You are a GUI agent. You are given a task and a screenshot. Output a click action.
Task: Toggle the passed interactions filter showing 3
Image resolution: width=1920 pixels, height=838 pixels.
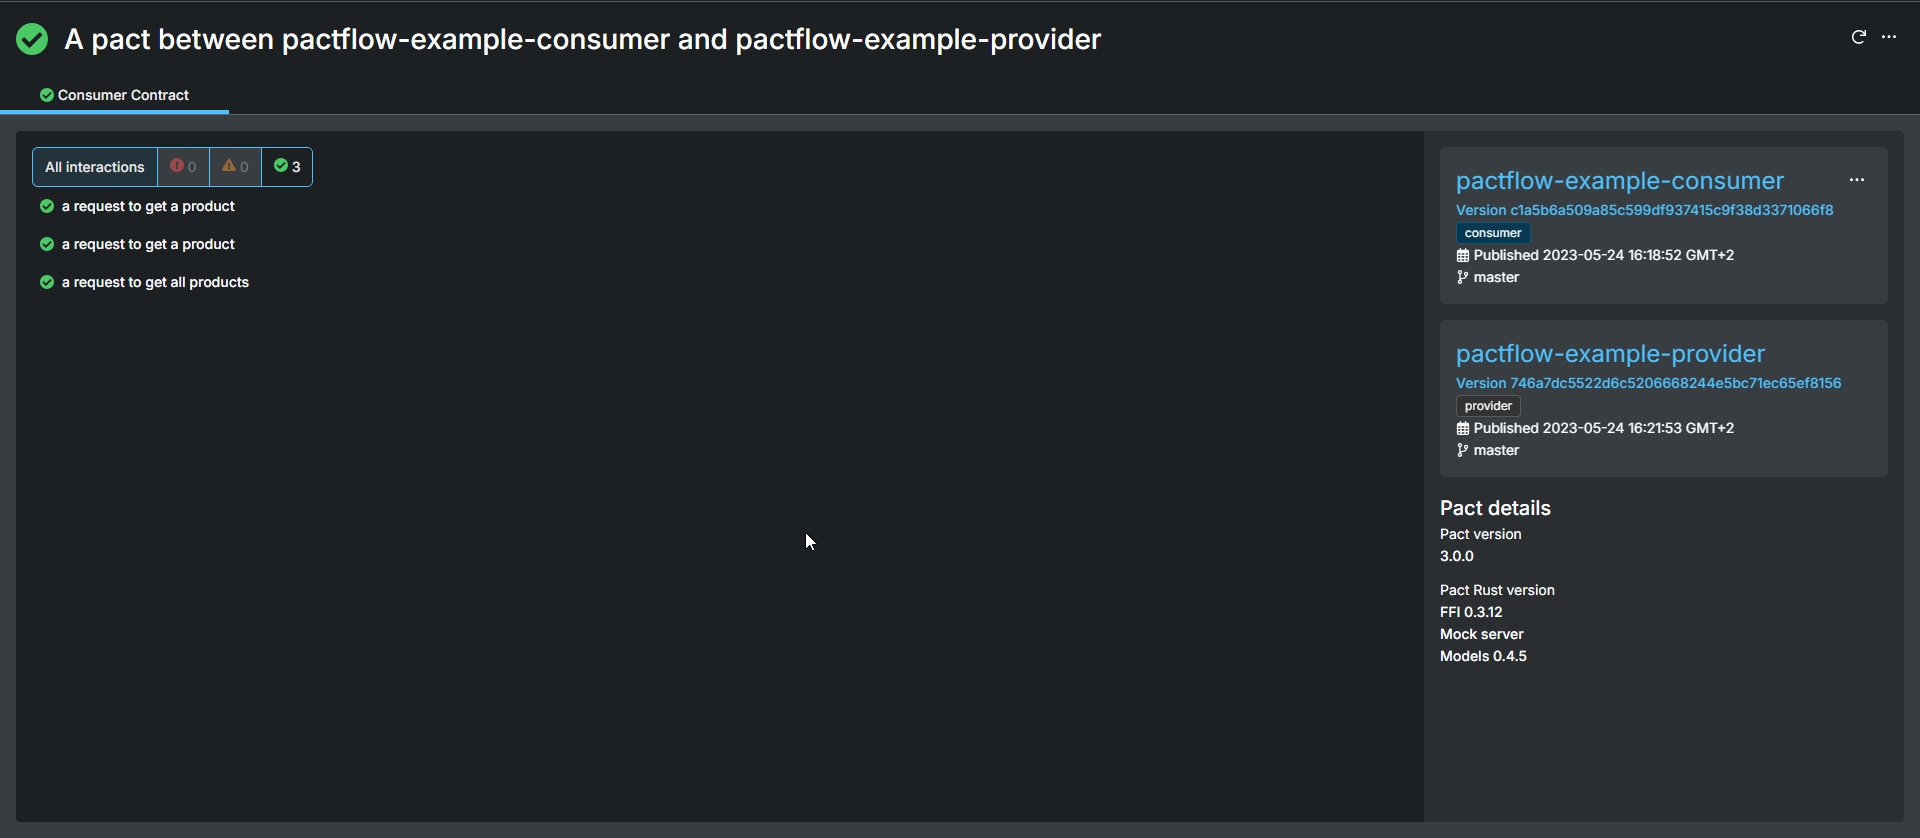click(286, 166)
